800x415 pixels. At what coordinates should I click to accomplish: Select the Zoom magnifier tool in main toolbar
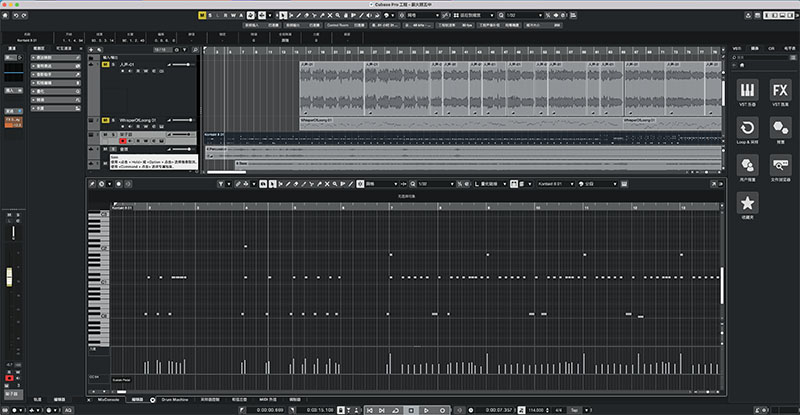pos(338,15)
